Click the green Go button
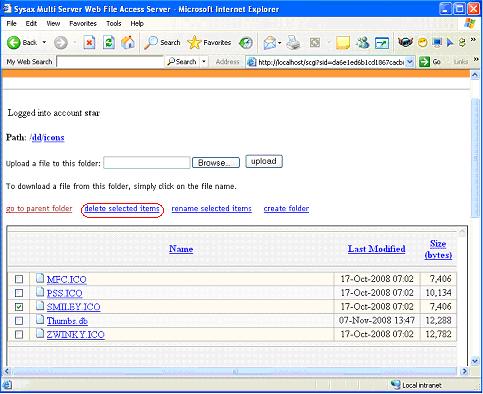This screenshot has width=483, height=394. click(x=430, y=62)
